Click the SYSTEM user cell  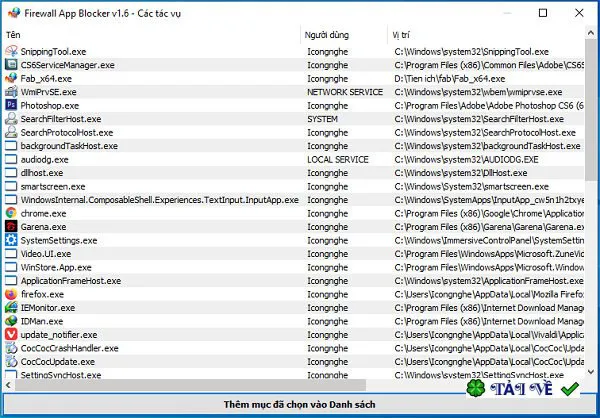322,119
